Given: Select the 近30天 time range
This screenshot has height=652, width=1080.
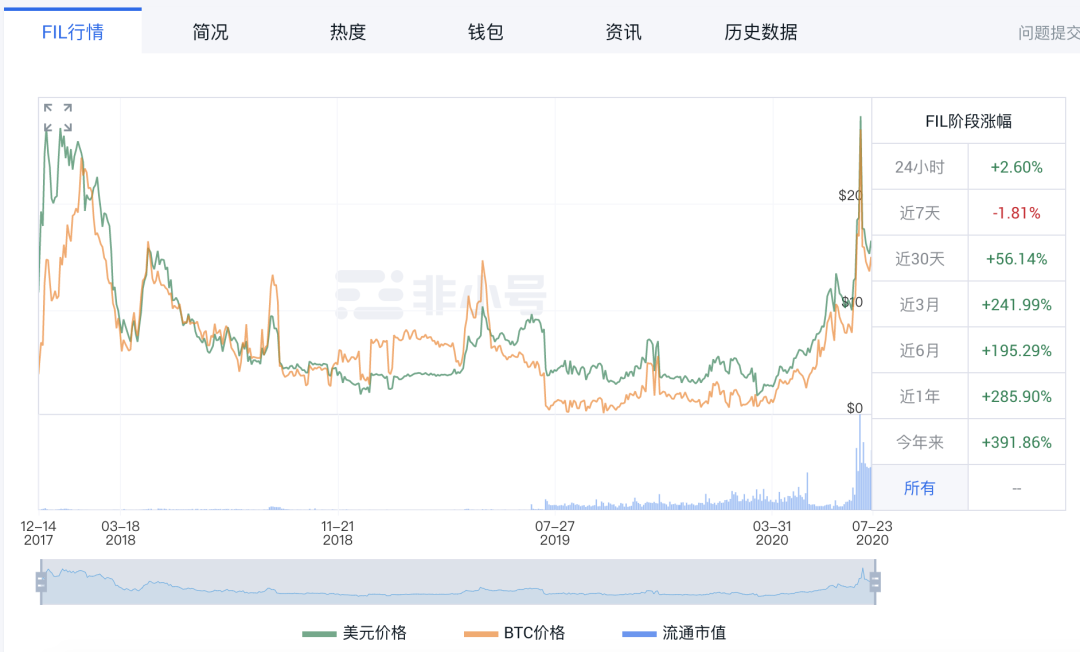Looking at the screenshot, I should click(x=919, y=259).
